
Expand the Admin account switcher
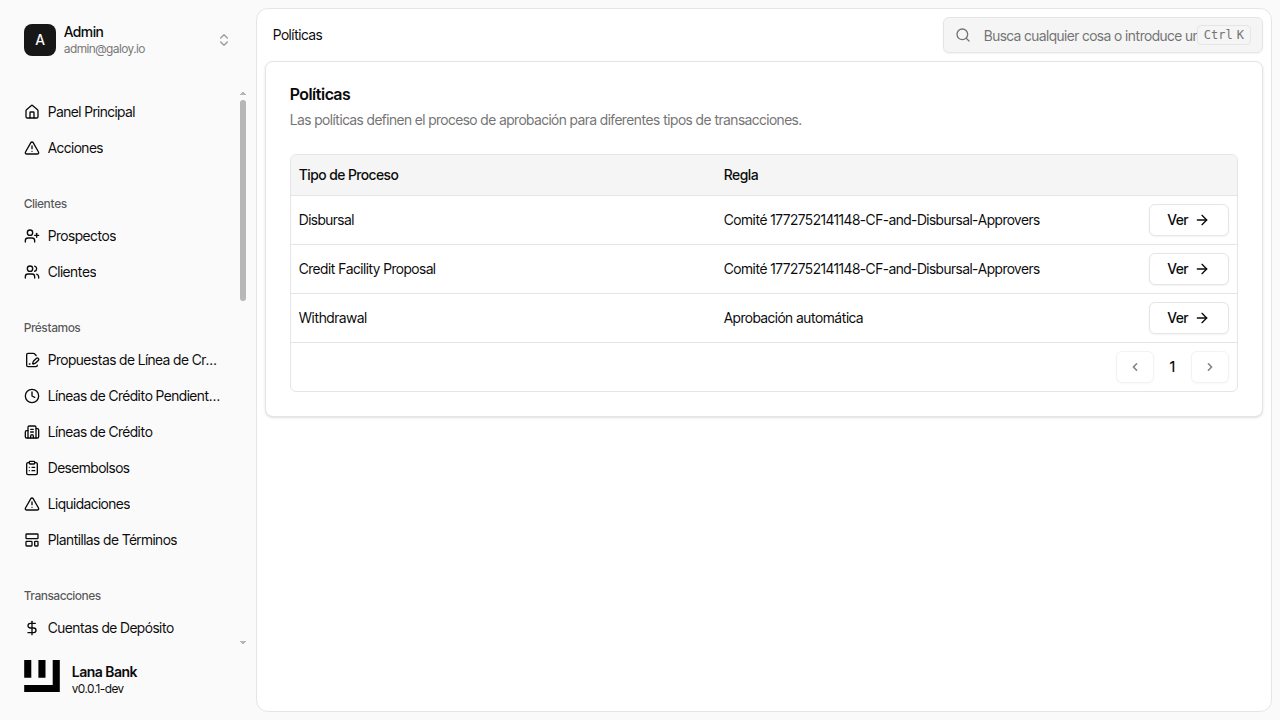(x=224, y=40)
